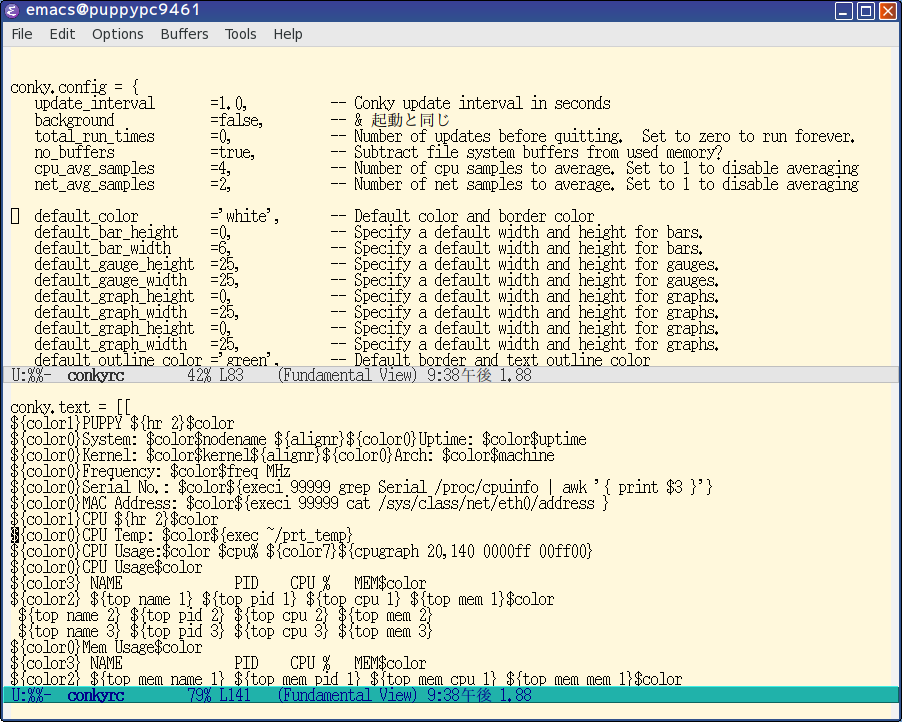Open the Tools menu
Screen dimensions: 902x722
pos(240,34)
